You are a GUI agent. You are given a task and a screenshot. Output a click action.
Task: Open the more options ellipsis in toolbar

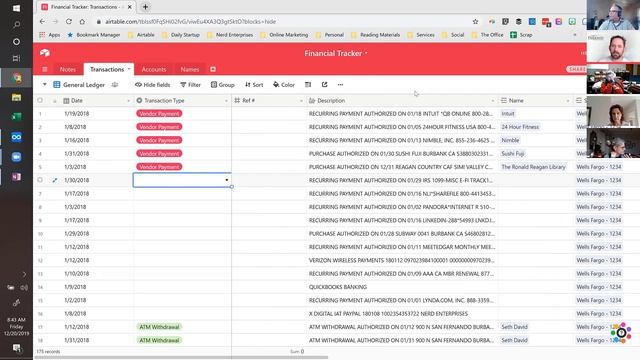(340, 85)
